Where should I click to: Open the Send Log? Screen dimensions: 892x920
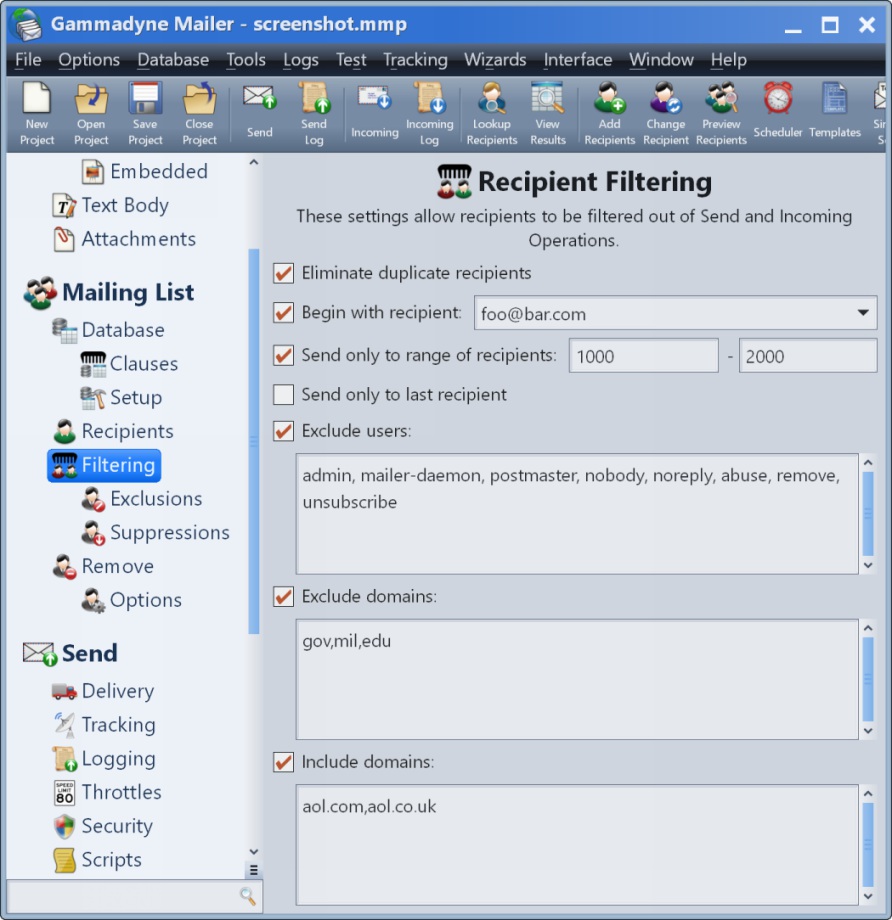(314, 114)
